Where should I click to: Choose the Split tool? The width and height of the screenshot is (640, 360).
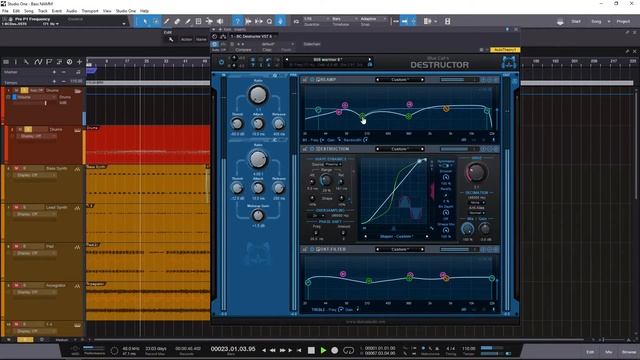point(166,21)
